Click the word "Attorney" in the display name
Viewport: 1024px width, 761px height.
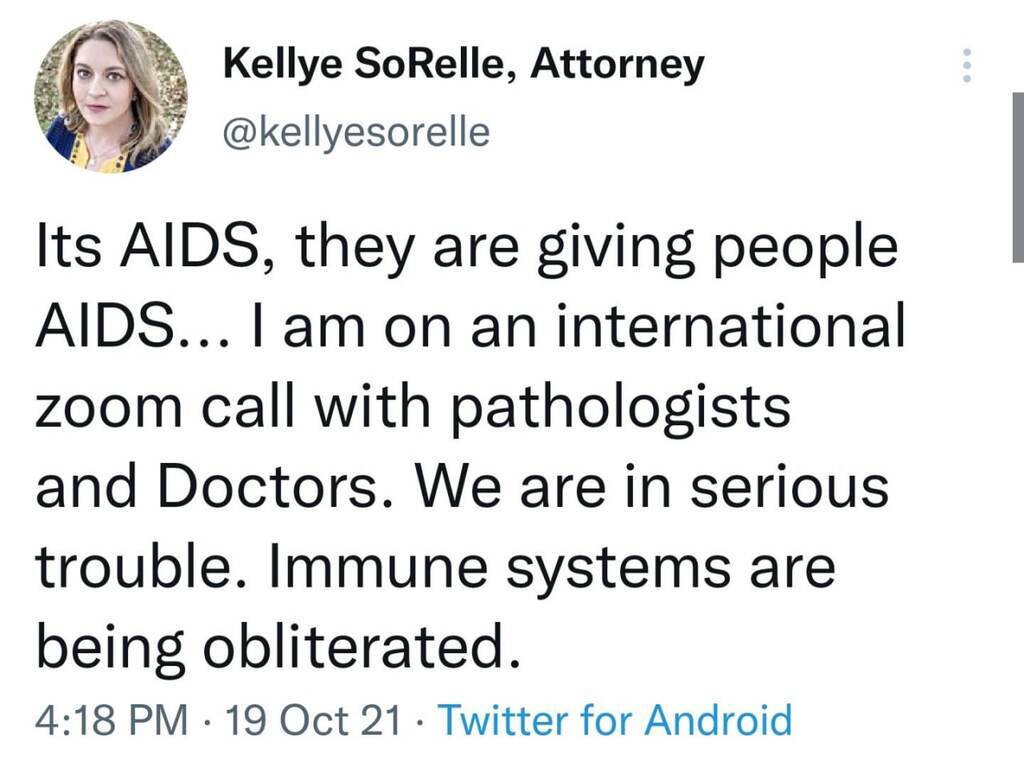[616, 65]
